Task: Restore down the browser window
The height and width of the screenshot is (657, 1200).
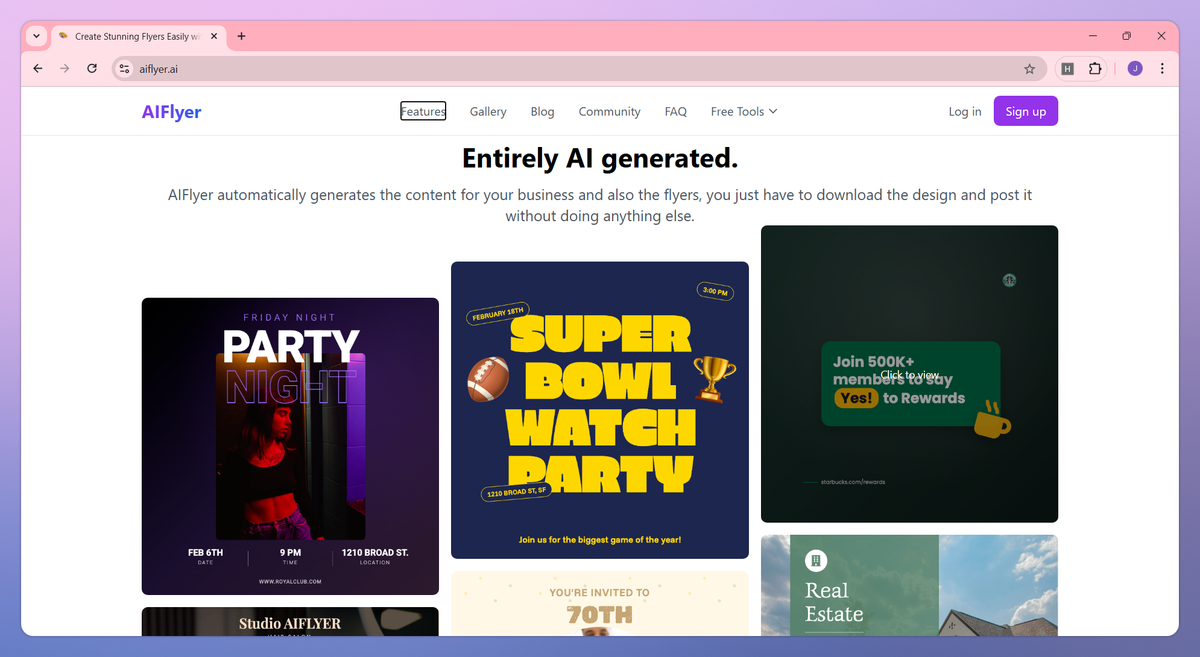Action: 1126,36
